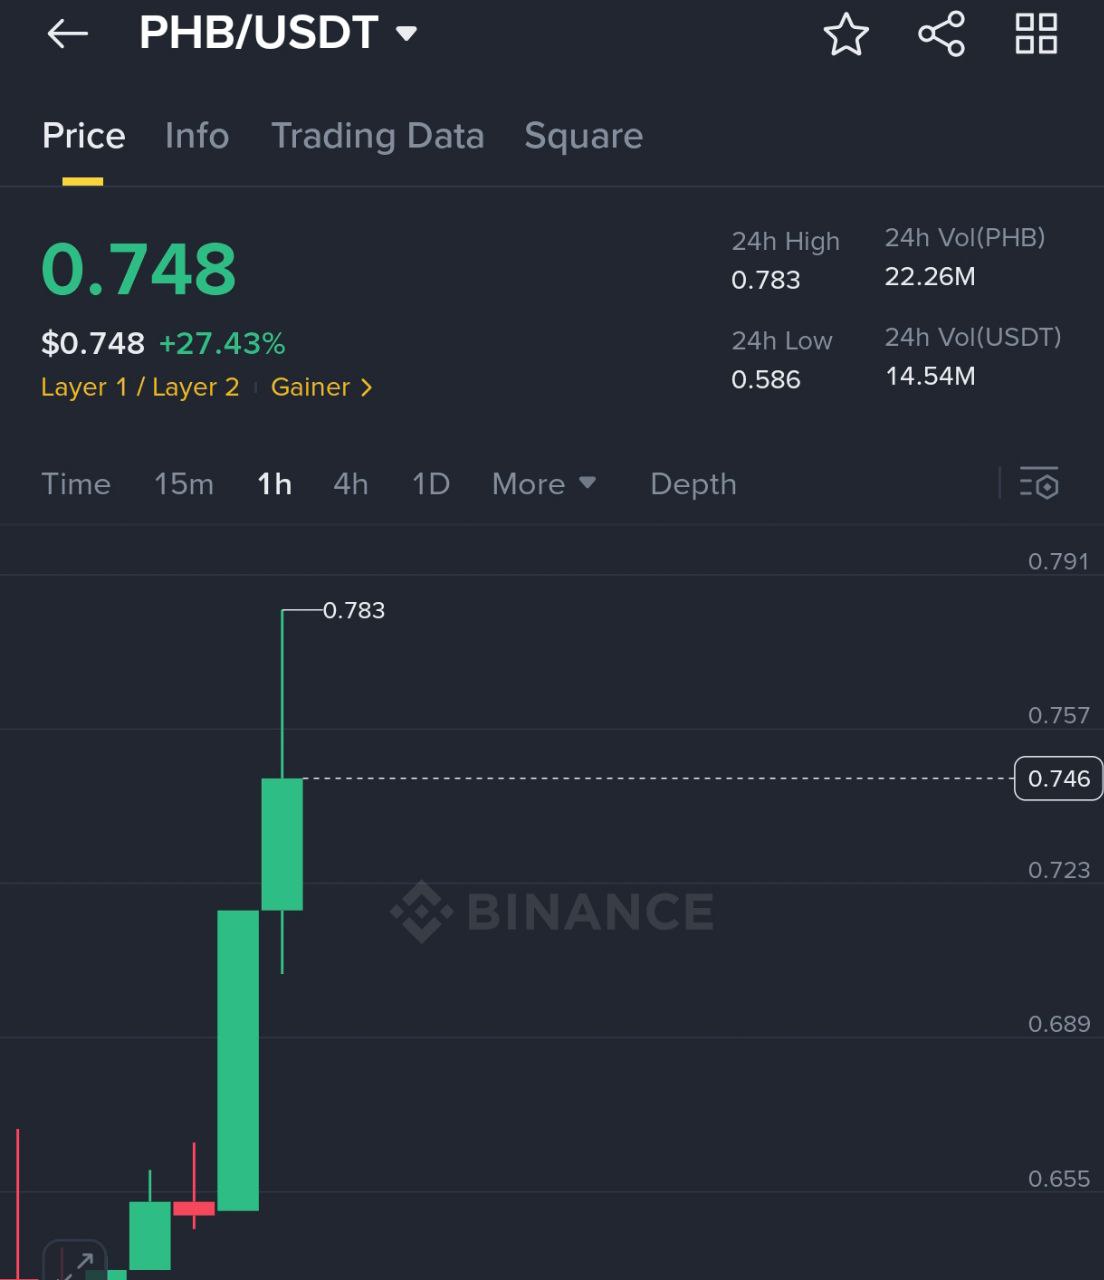This screenshot has width=1104, height=1280.
Task: Open chart indicator settings icon
Action: 1039,483
